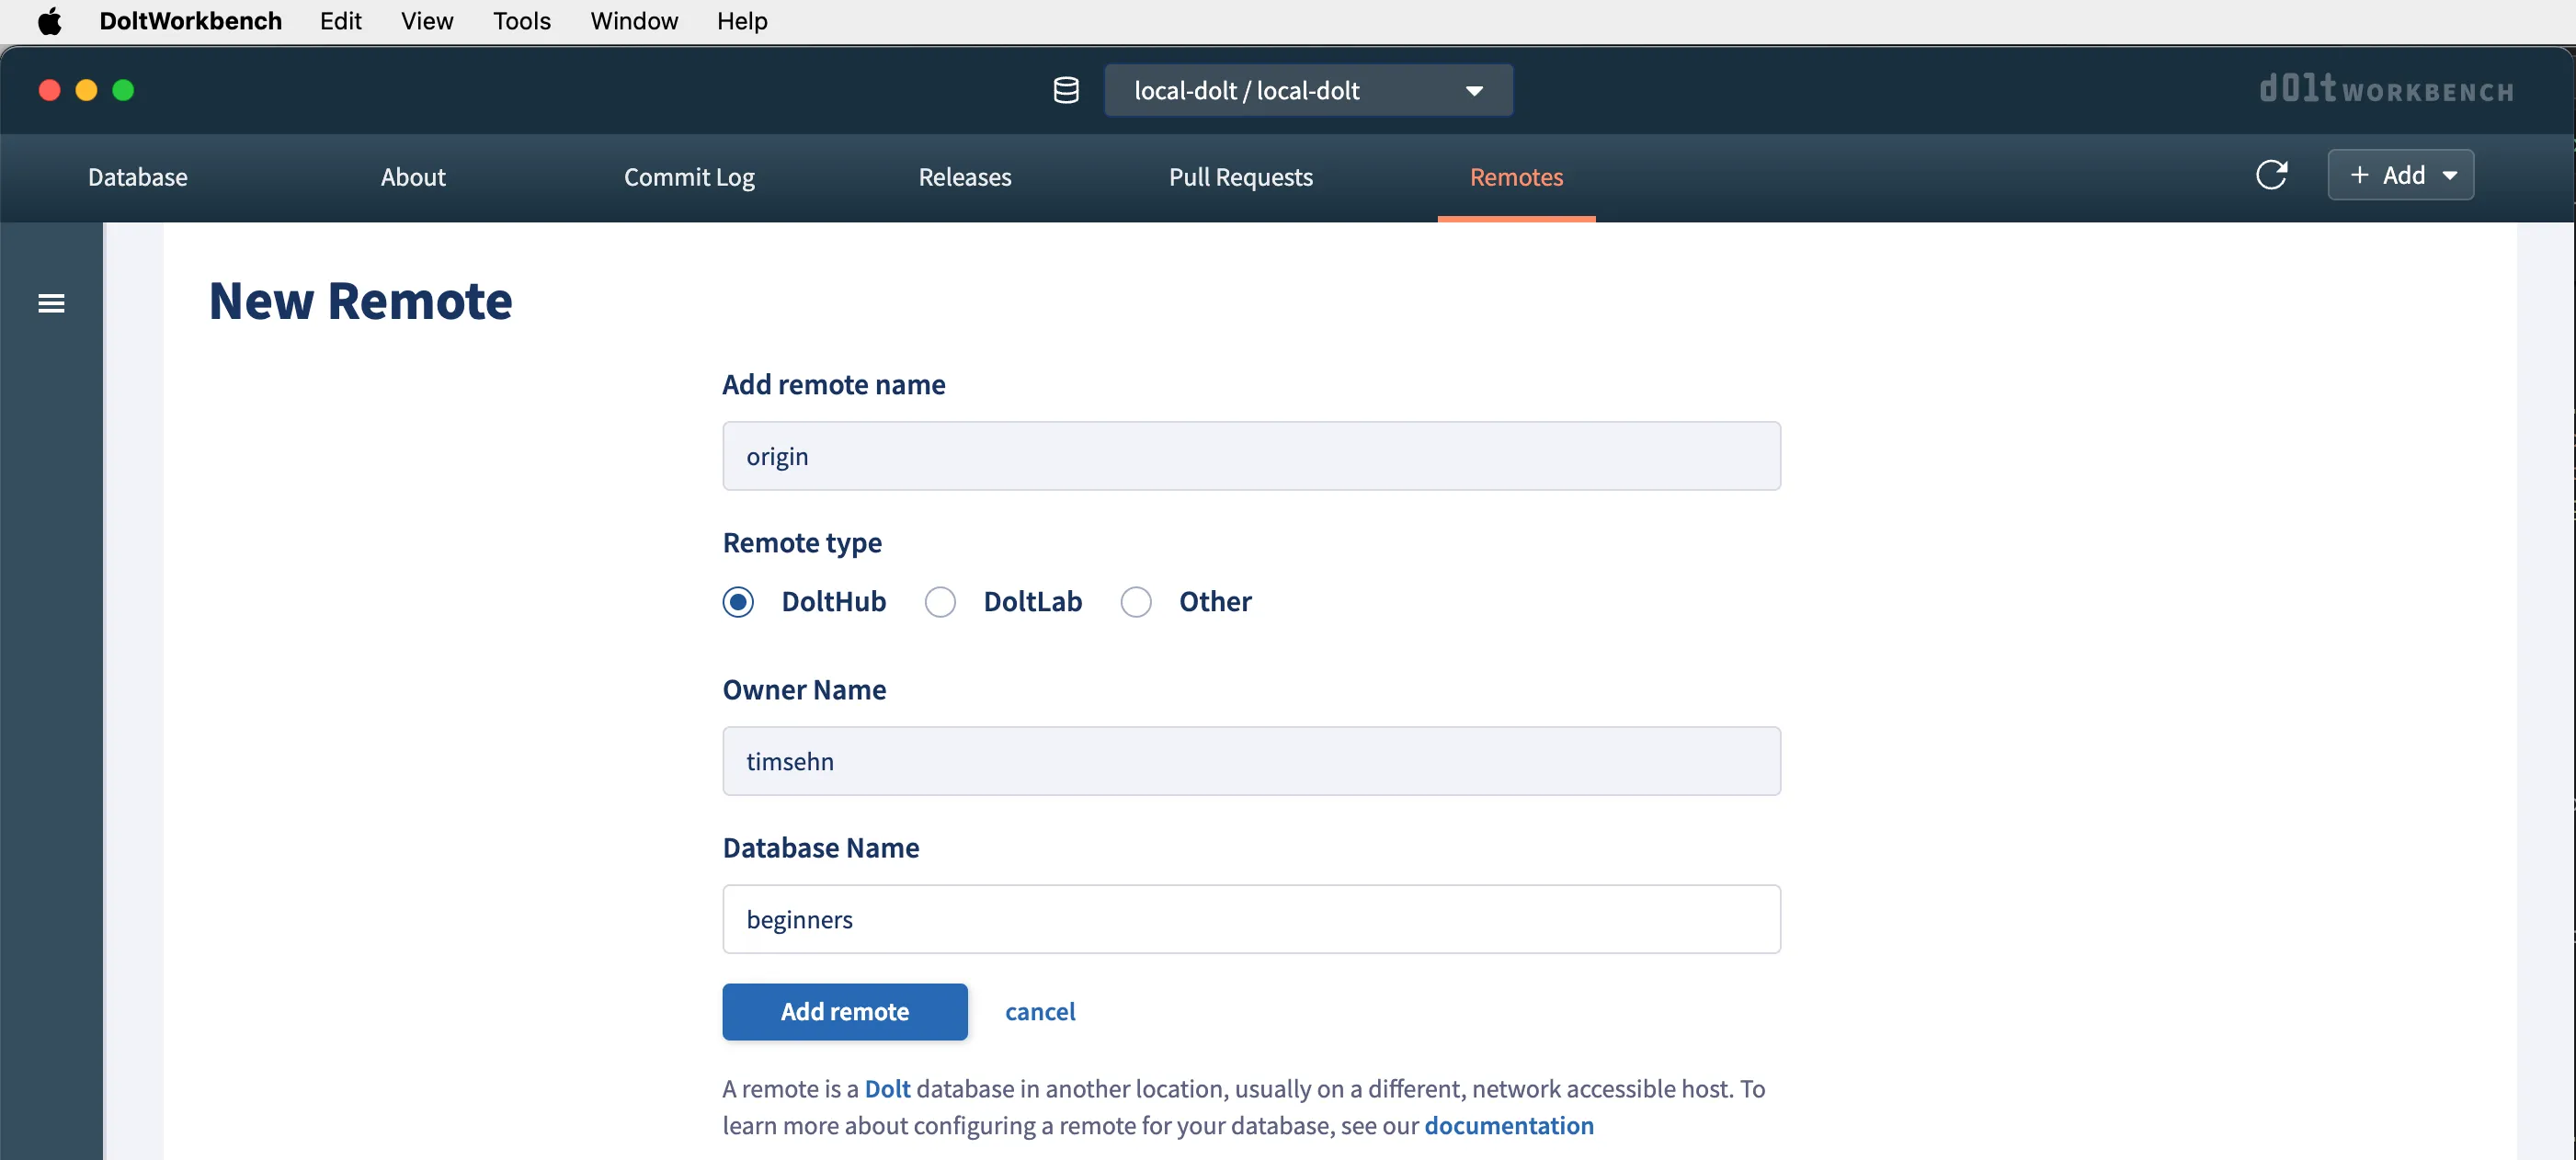Open the Commit Log tab
The height and width of the screenshot is (1160, 2576).
pyautogui.click(x=689, y=177)
